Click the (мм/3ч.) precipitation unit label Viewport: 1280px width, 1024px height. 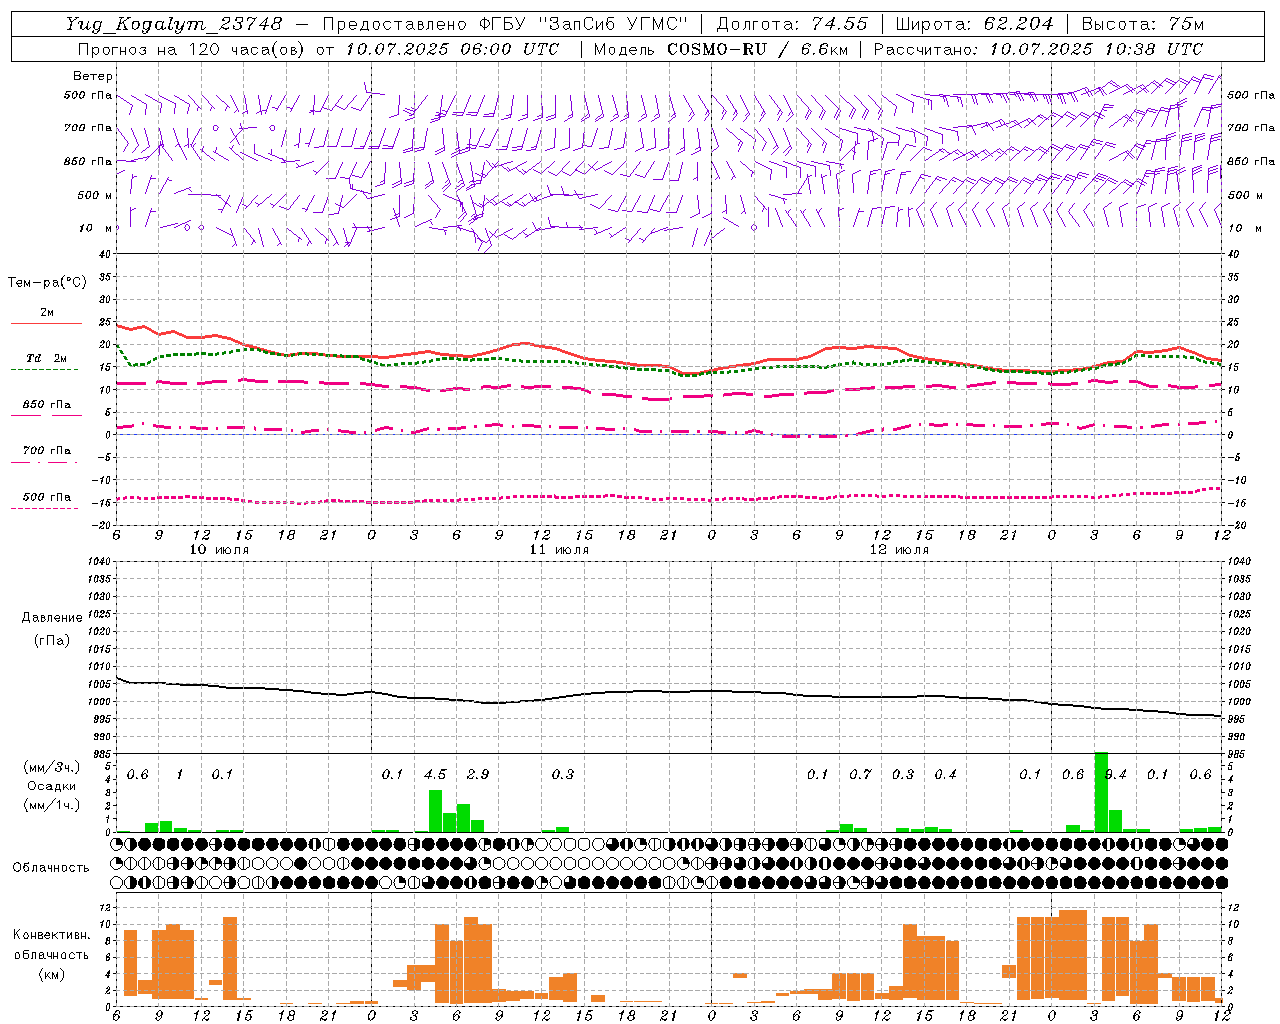pyautogui.click(x=52, y=767)
